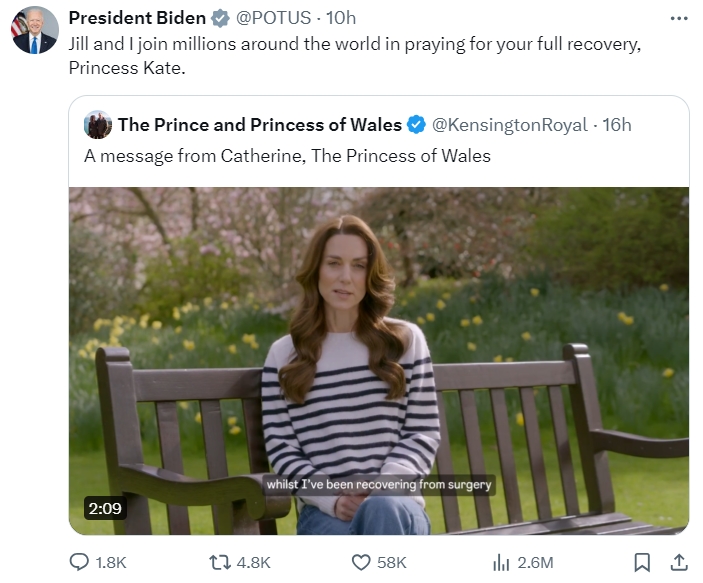Click President Biden's profile avatar

pos(35,30)
